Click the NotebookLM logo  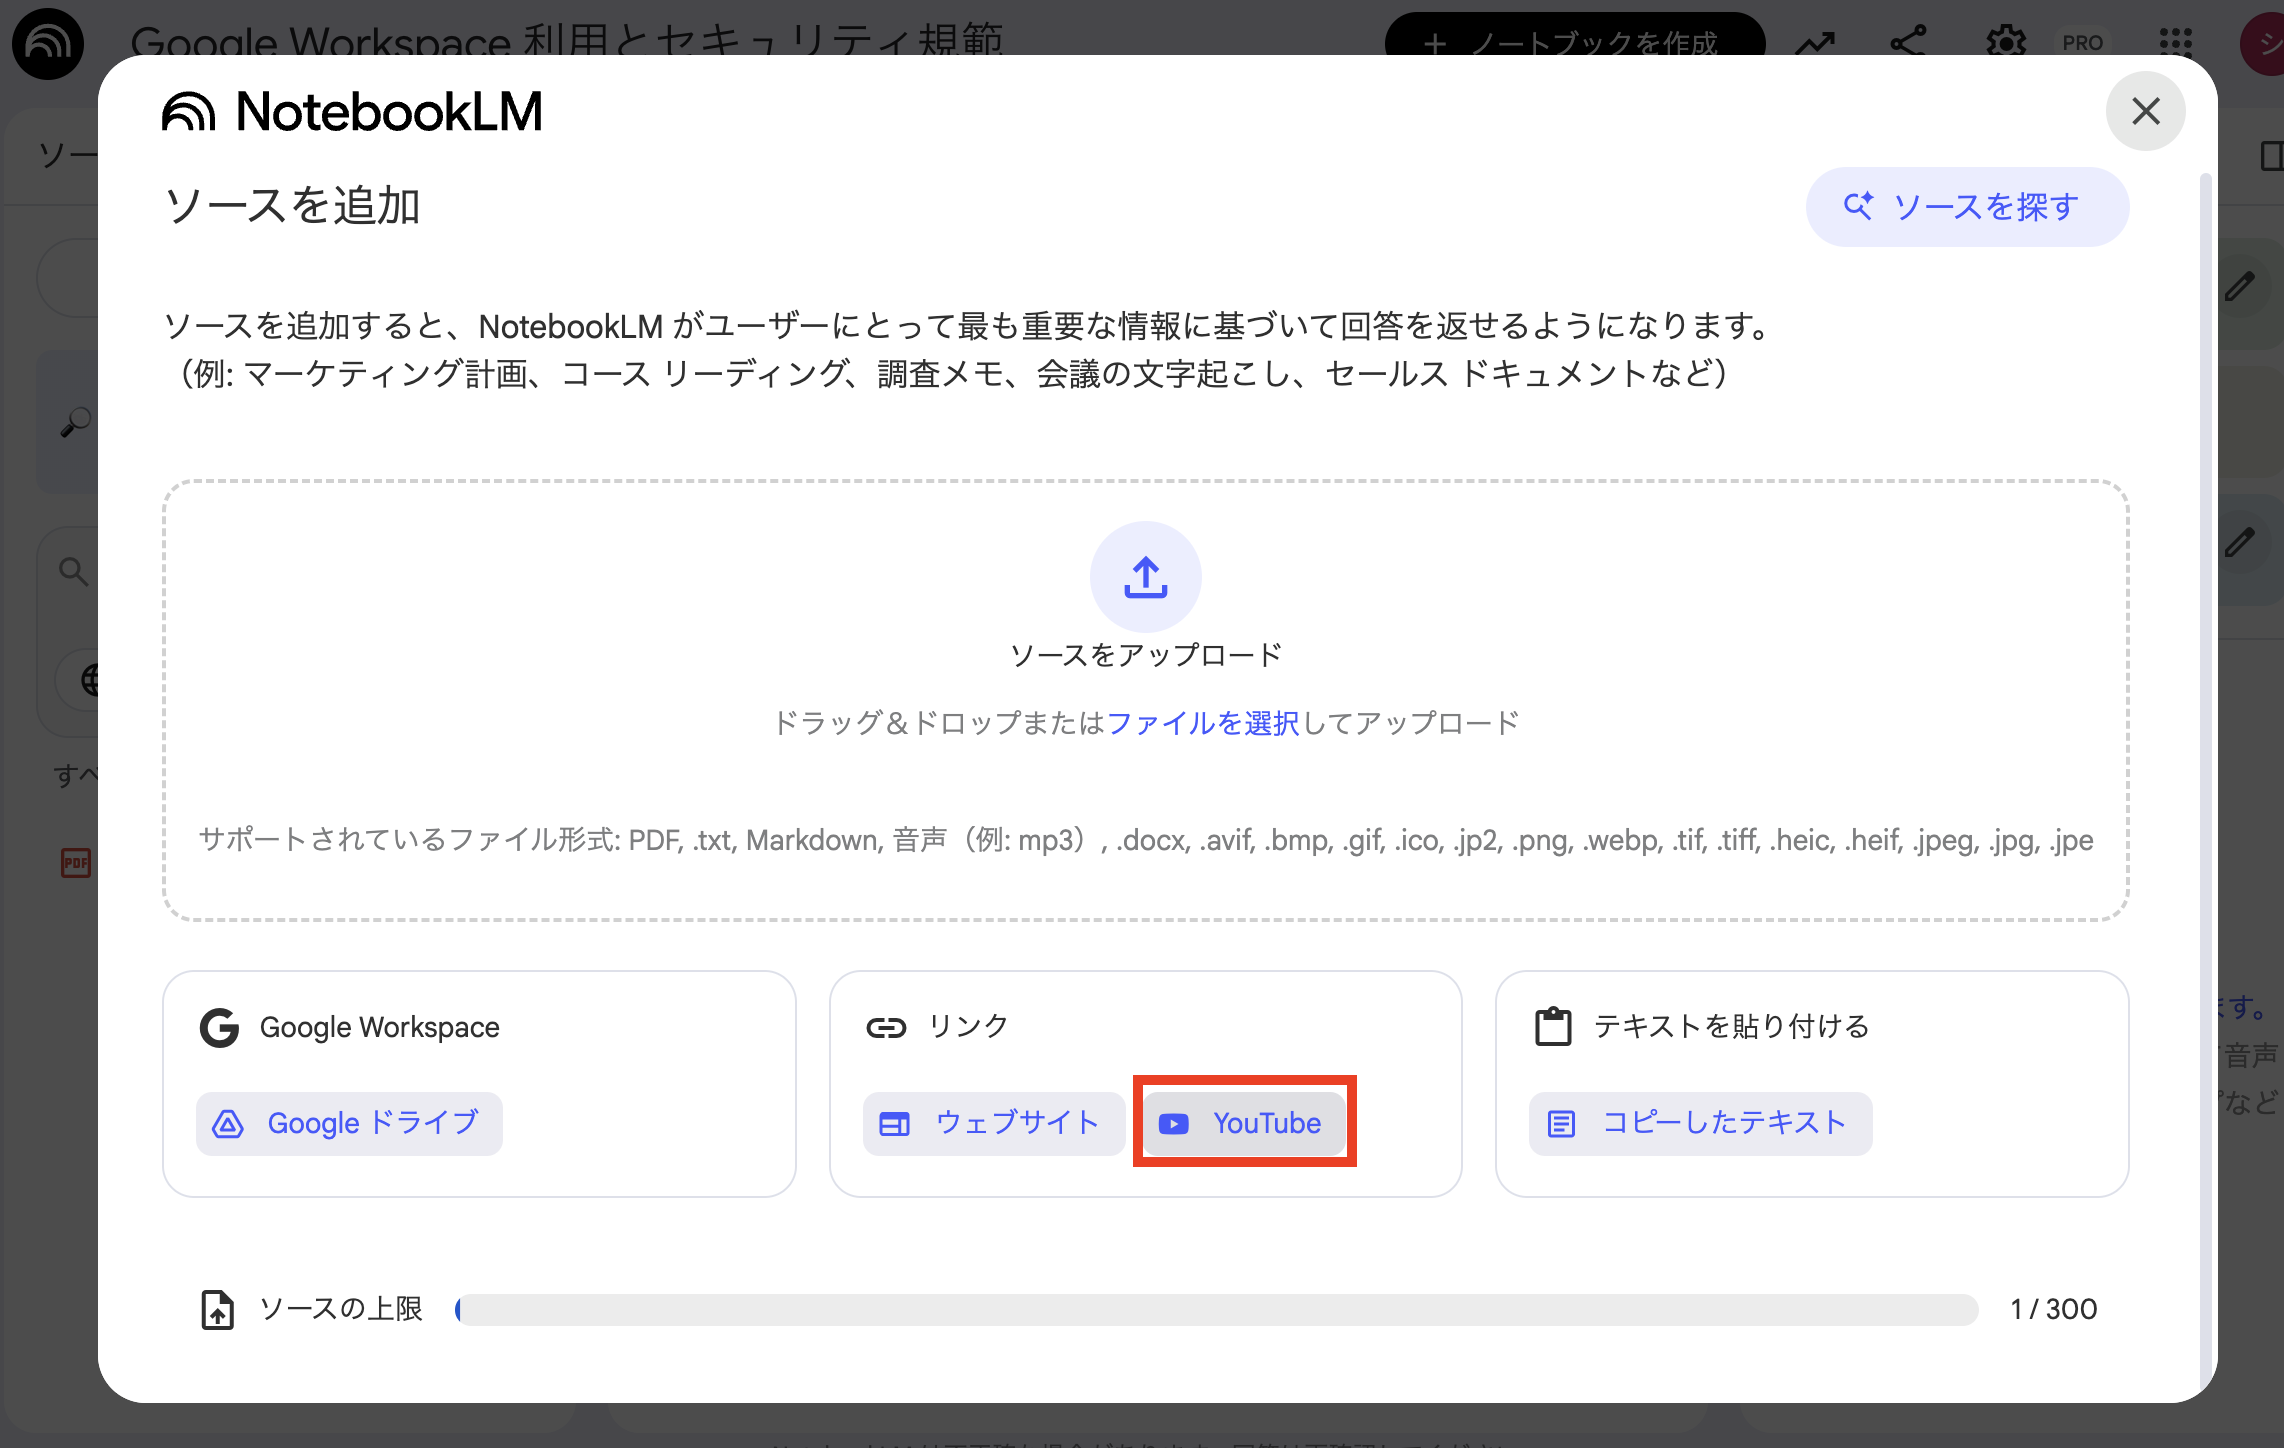(352, 111)
